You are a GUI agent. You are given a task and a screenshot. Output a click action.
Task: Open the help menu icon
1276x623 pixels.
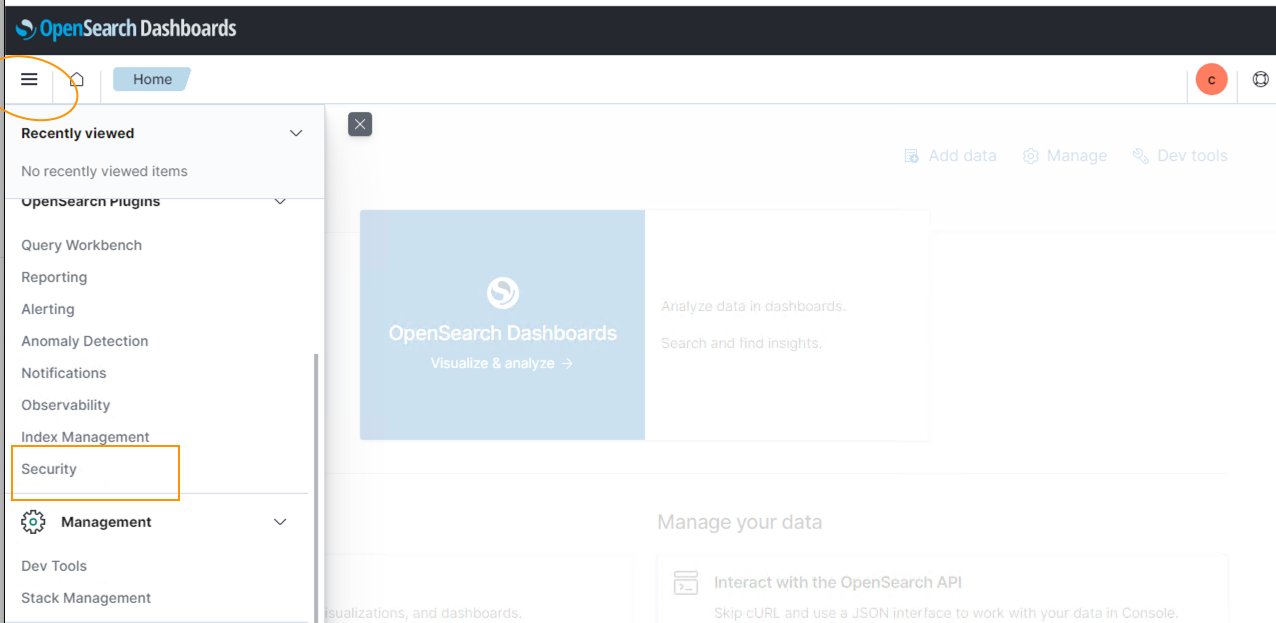pos(1260,80)
